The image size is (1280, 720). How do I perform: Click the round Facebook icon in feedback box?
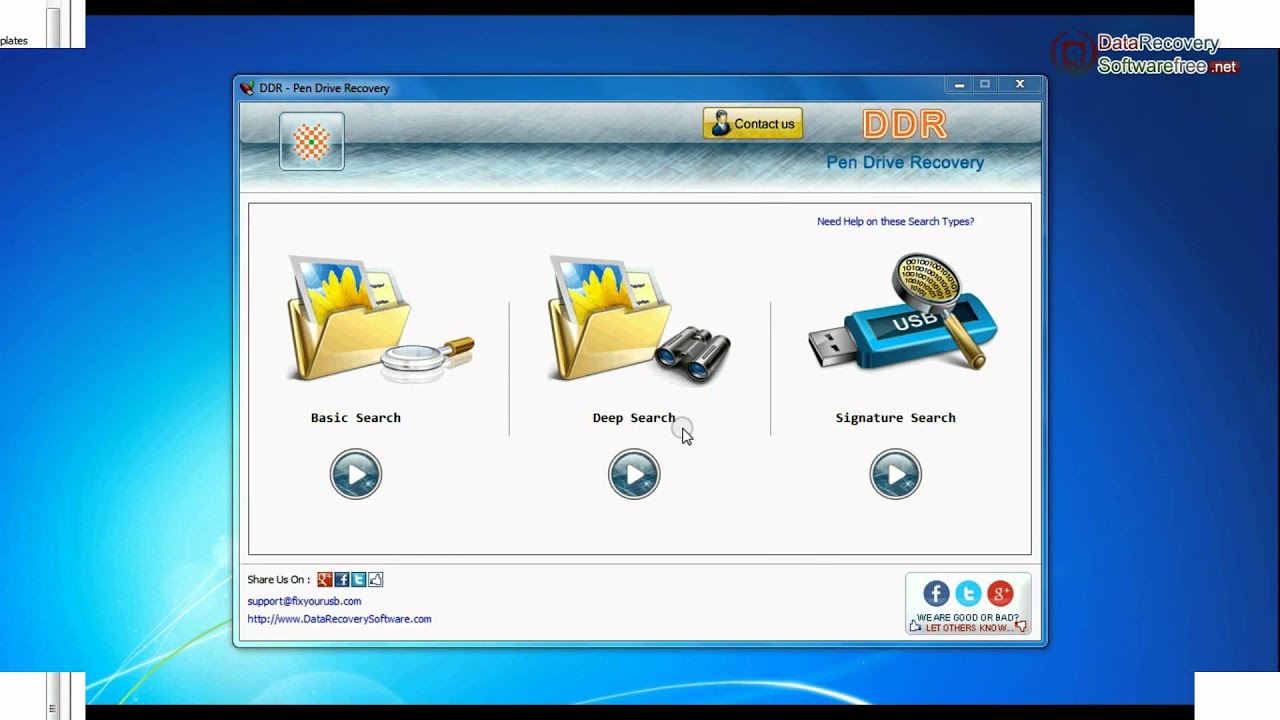(936, 594)
